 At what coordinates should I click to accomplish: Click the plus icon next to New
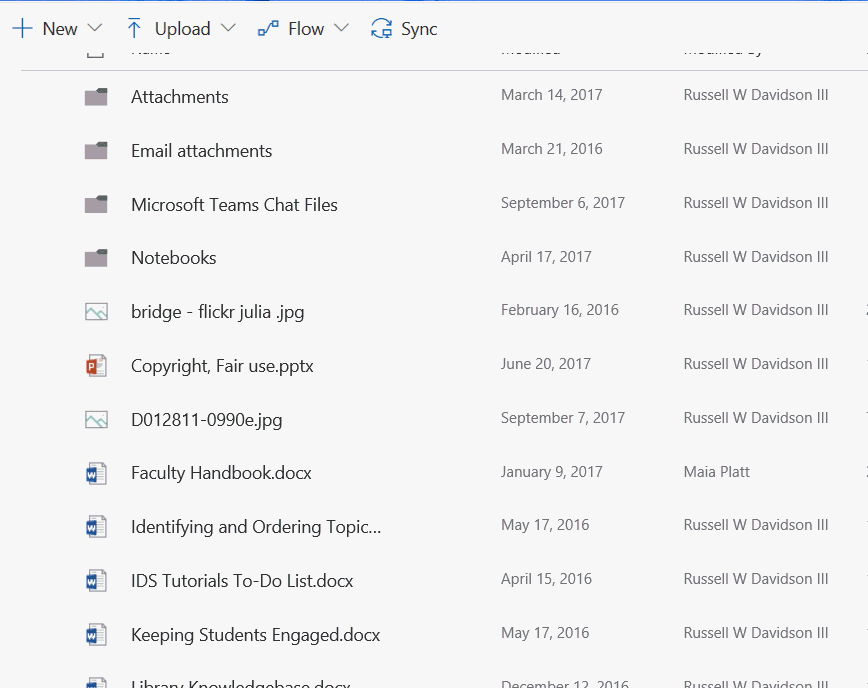click(x=21, y=28)
